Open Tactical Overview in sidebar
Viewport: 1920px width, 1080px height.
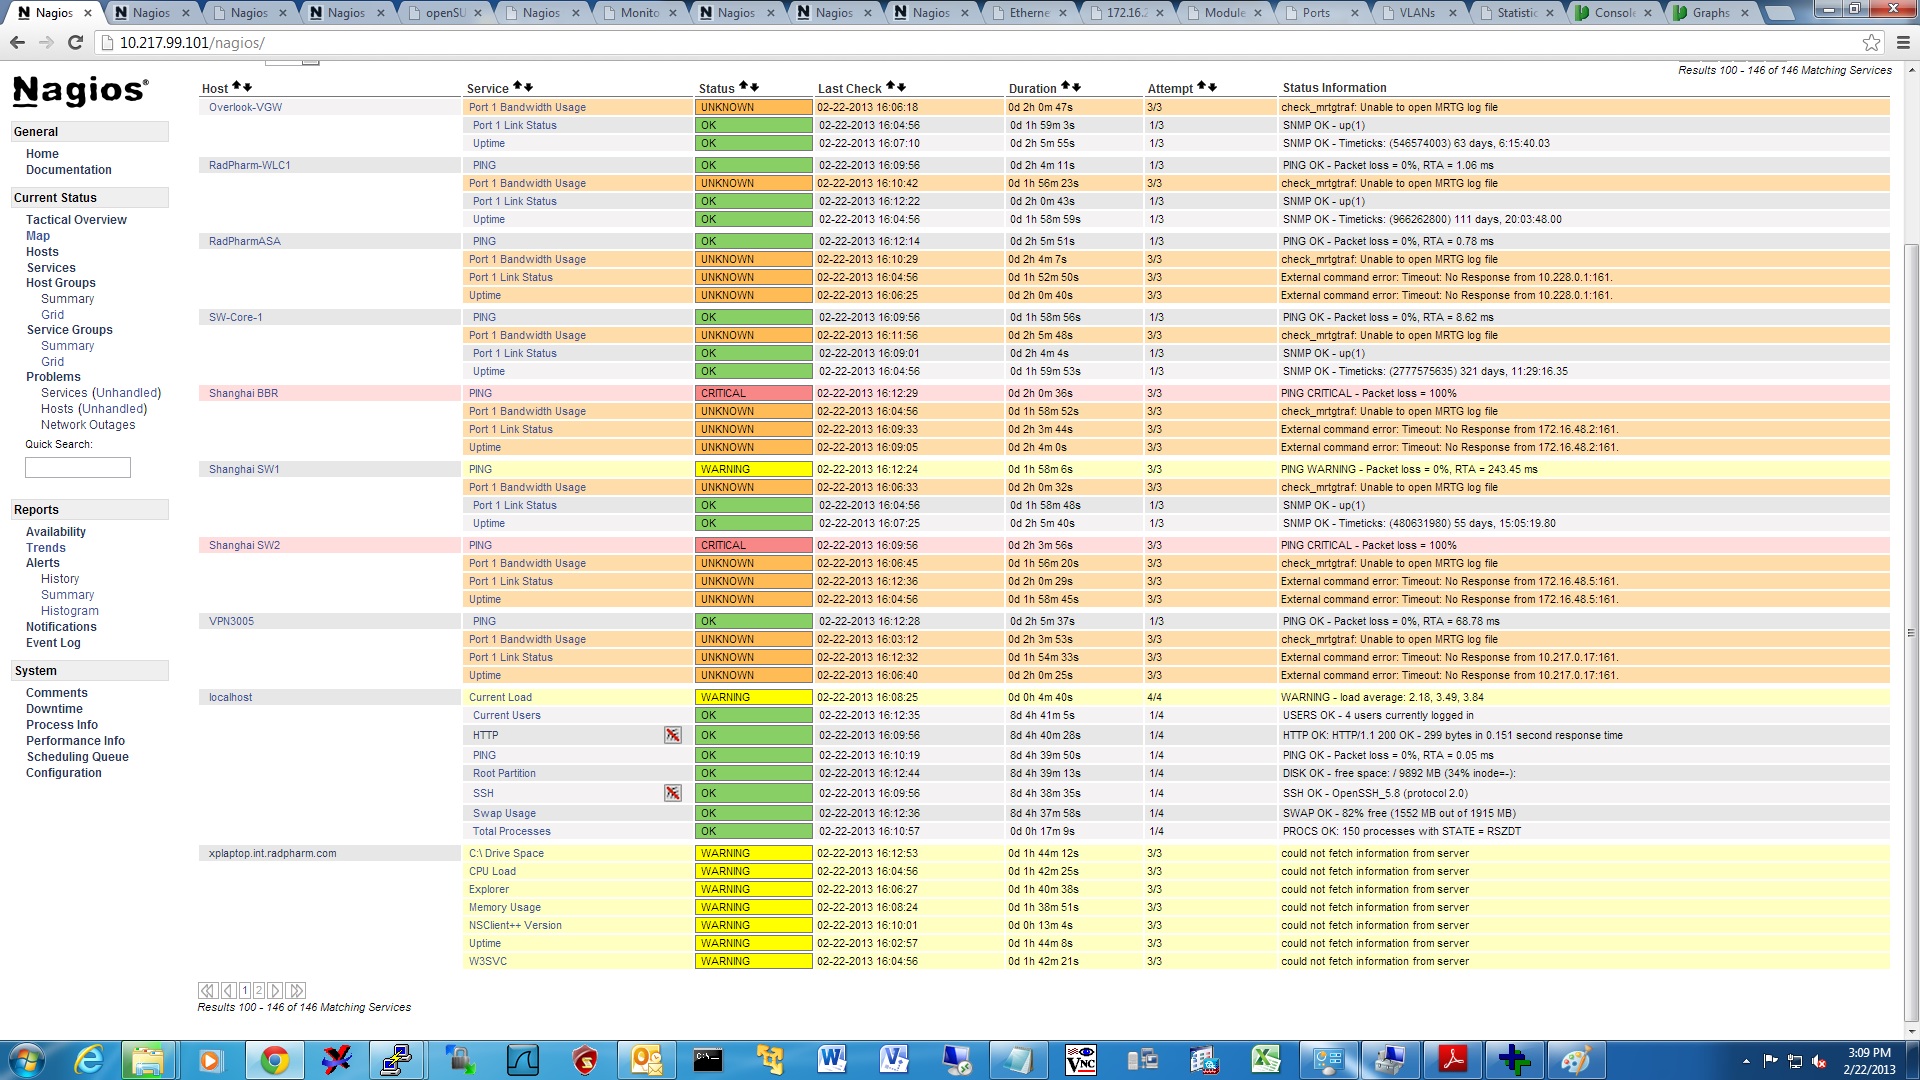(x=76, y=220)
